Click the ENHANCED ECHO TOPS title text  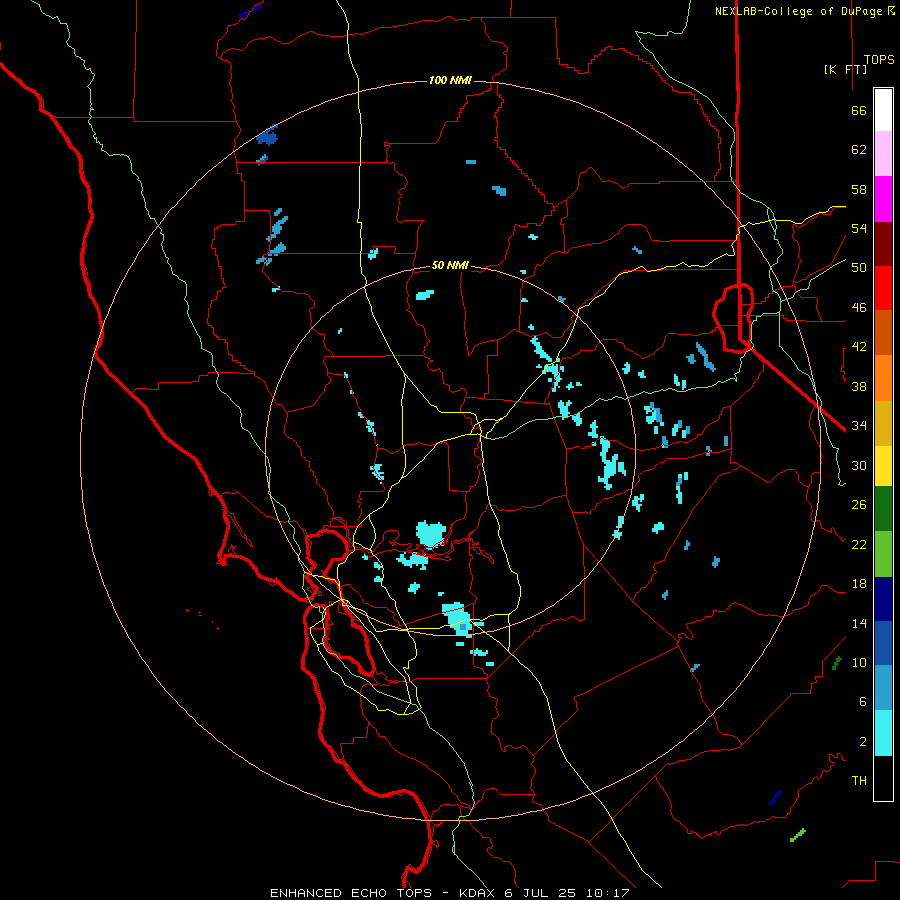[x=351, y=893]
